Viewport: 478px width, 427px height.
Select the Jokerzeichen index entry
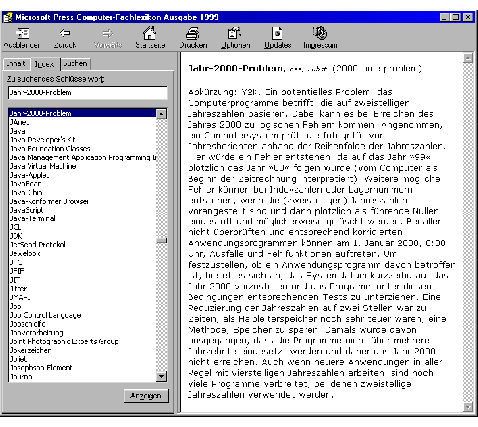pos(30,350)
